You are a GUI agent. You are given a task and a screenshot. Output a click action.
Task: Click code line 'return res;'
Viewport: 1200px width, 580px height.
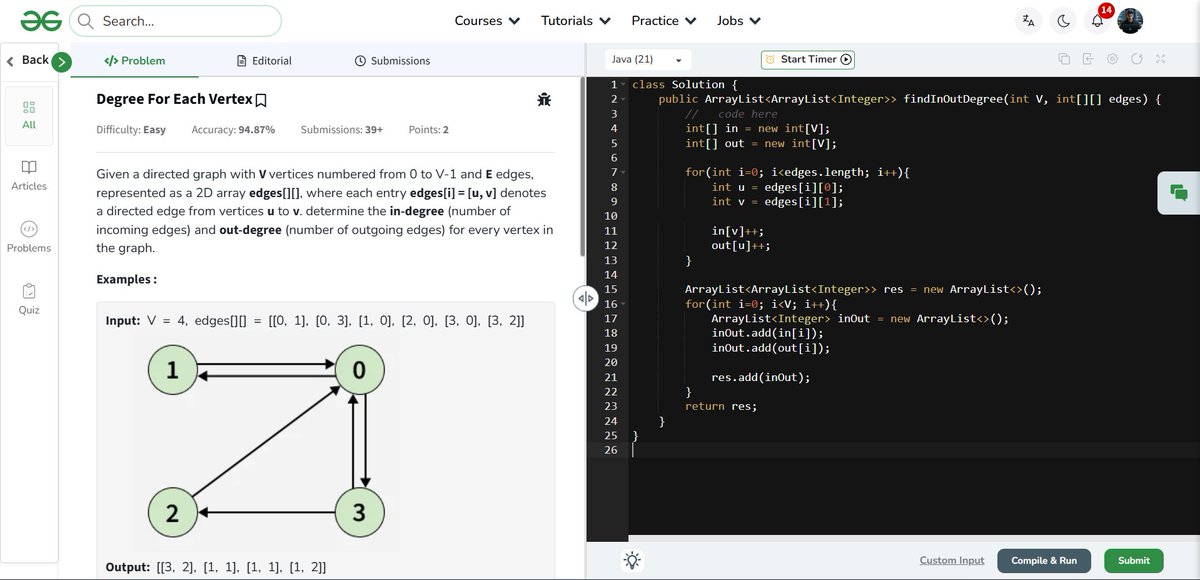[x=721, y=406]
